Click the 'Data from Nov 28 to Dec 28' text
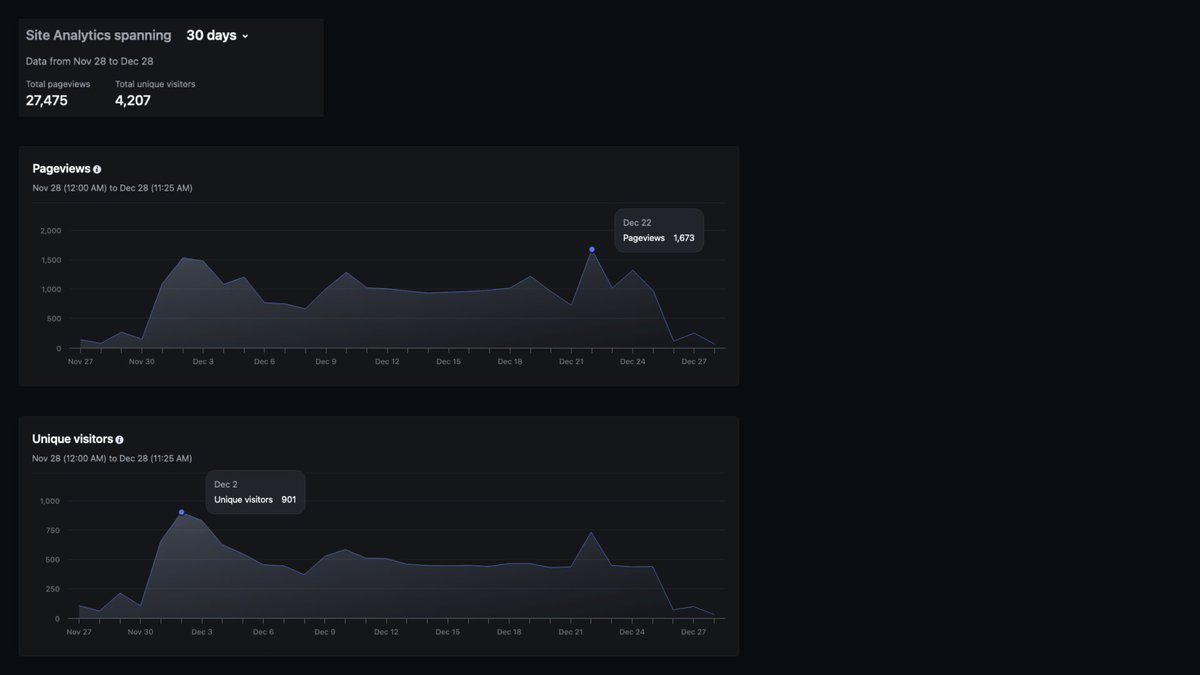This screenshot has width=1200, height=675. point(90,61)
